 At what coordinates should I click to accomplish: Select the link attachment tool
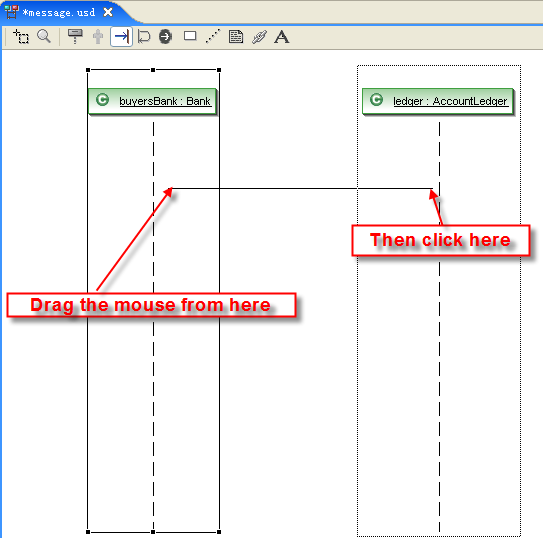pos(259,37)
